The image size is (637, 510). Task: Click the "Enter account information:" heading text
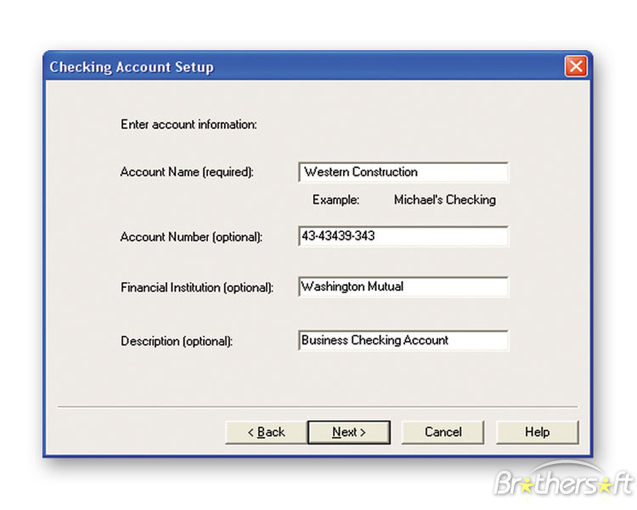[189, 125]
